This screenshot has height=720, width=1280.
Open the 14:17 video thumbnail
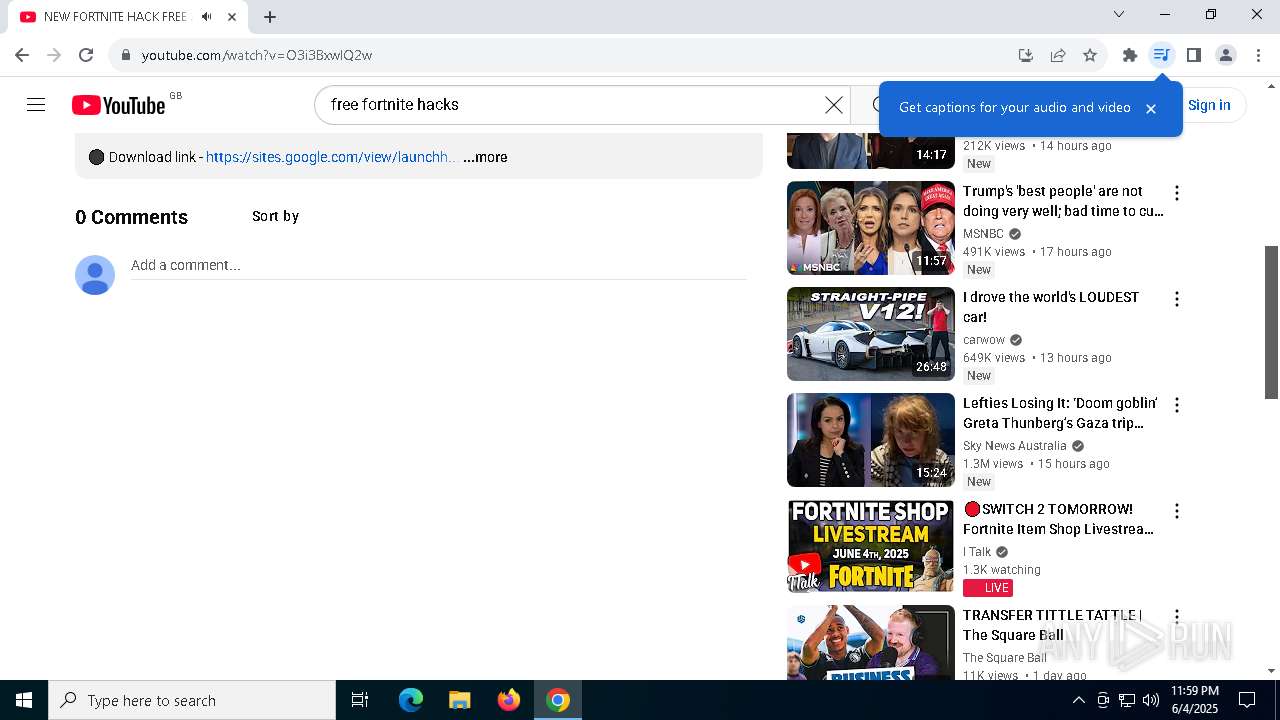coord(871,150)
